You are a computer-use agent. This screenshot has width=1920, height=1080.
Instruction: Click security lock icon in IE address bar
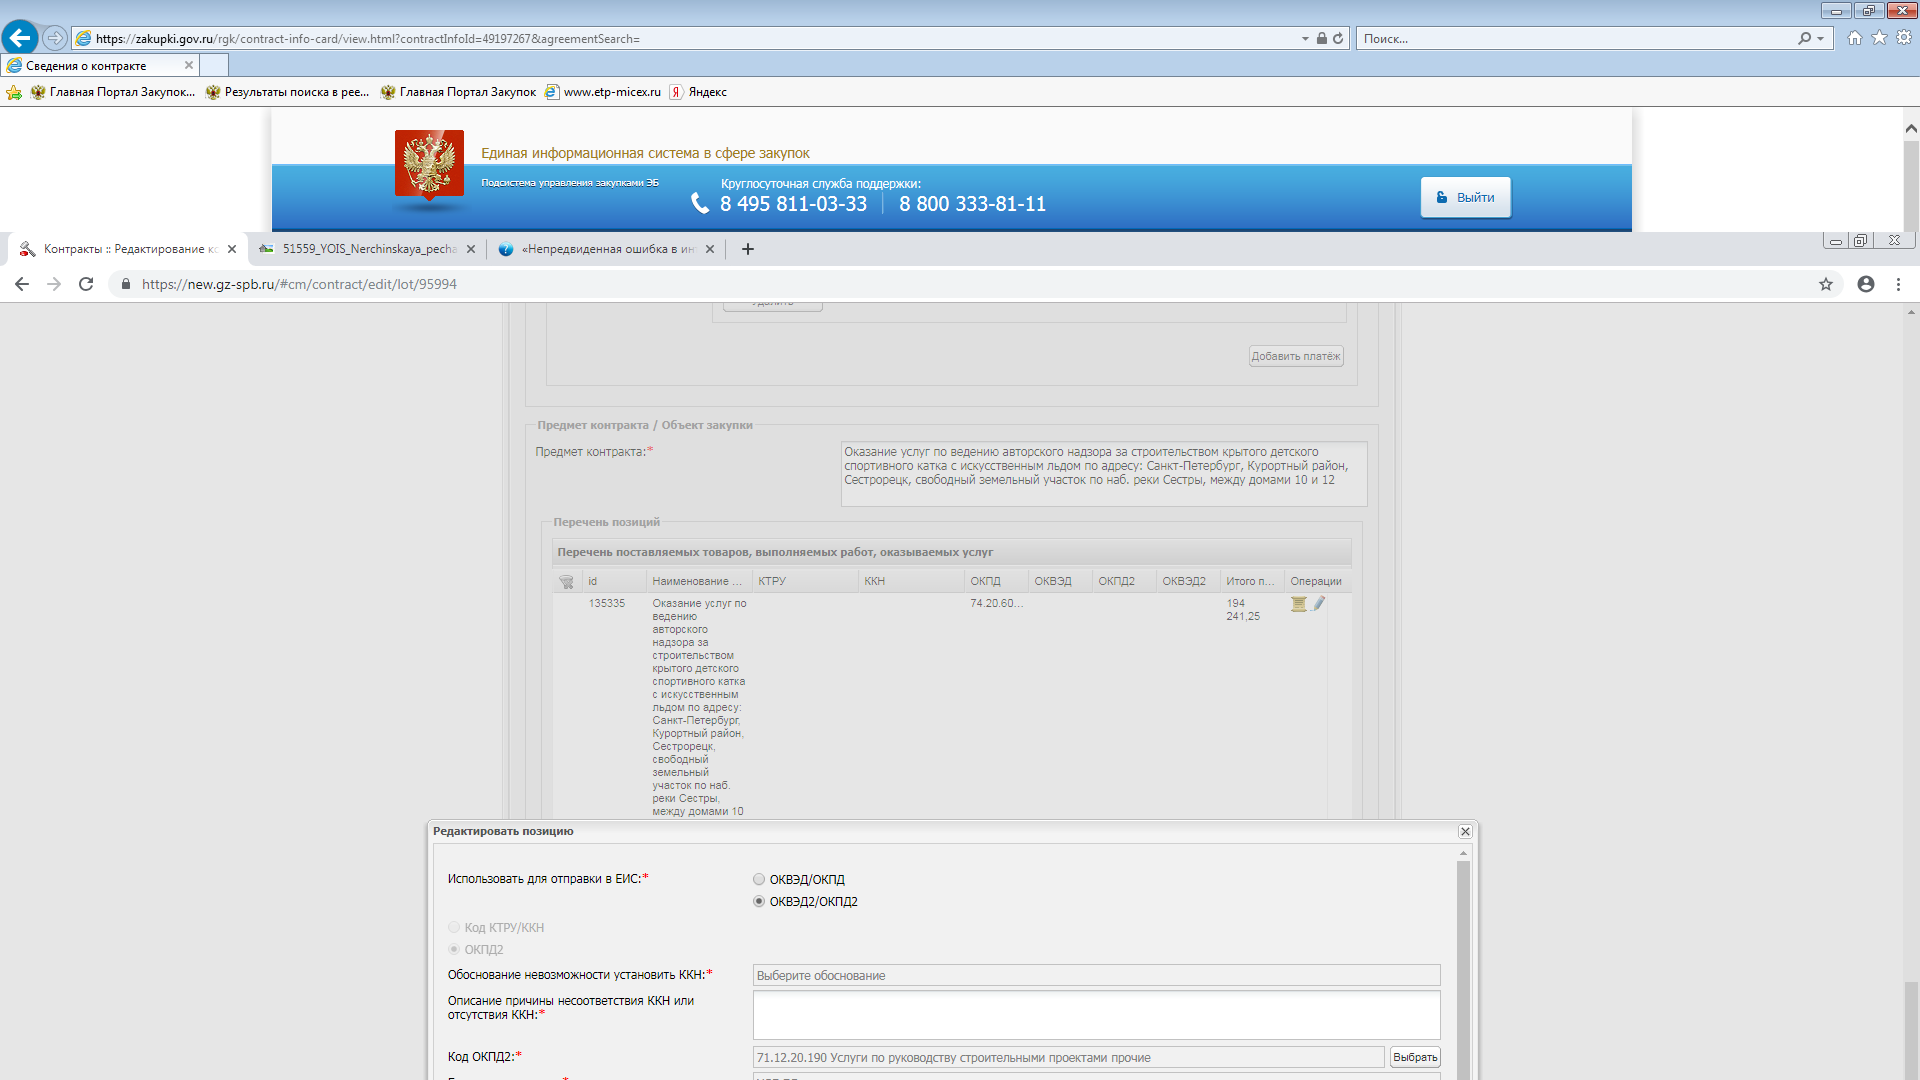1322,39
